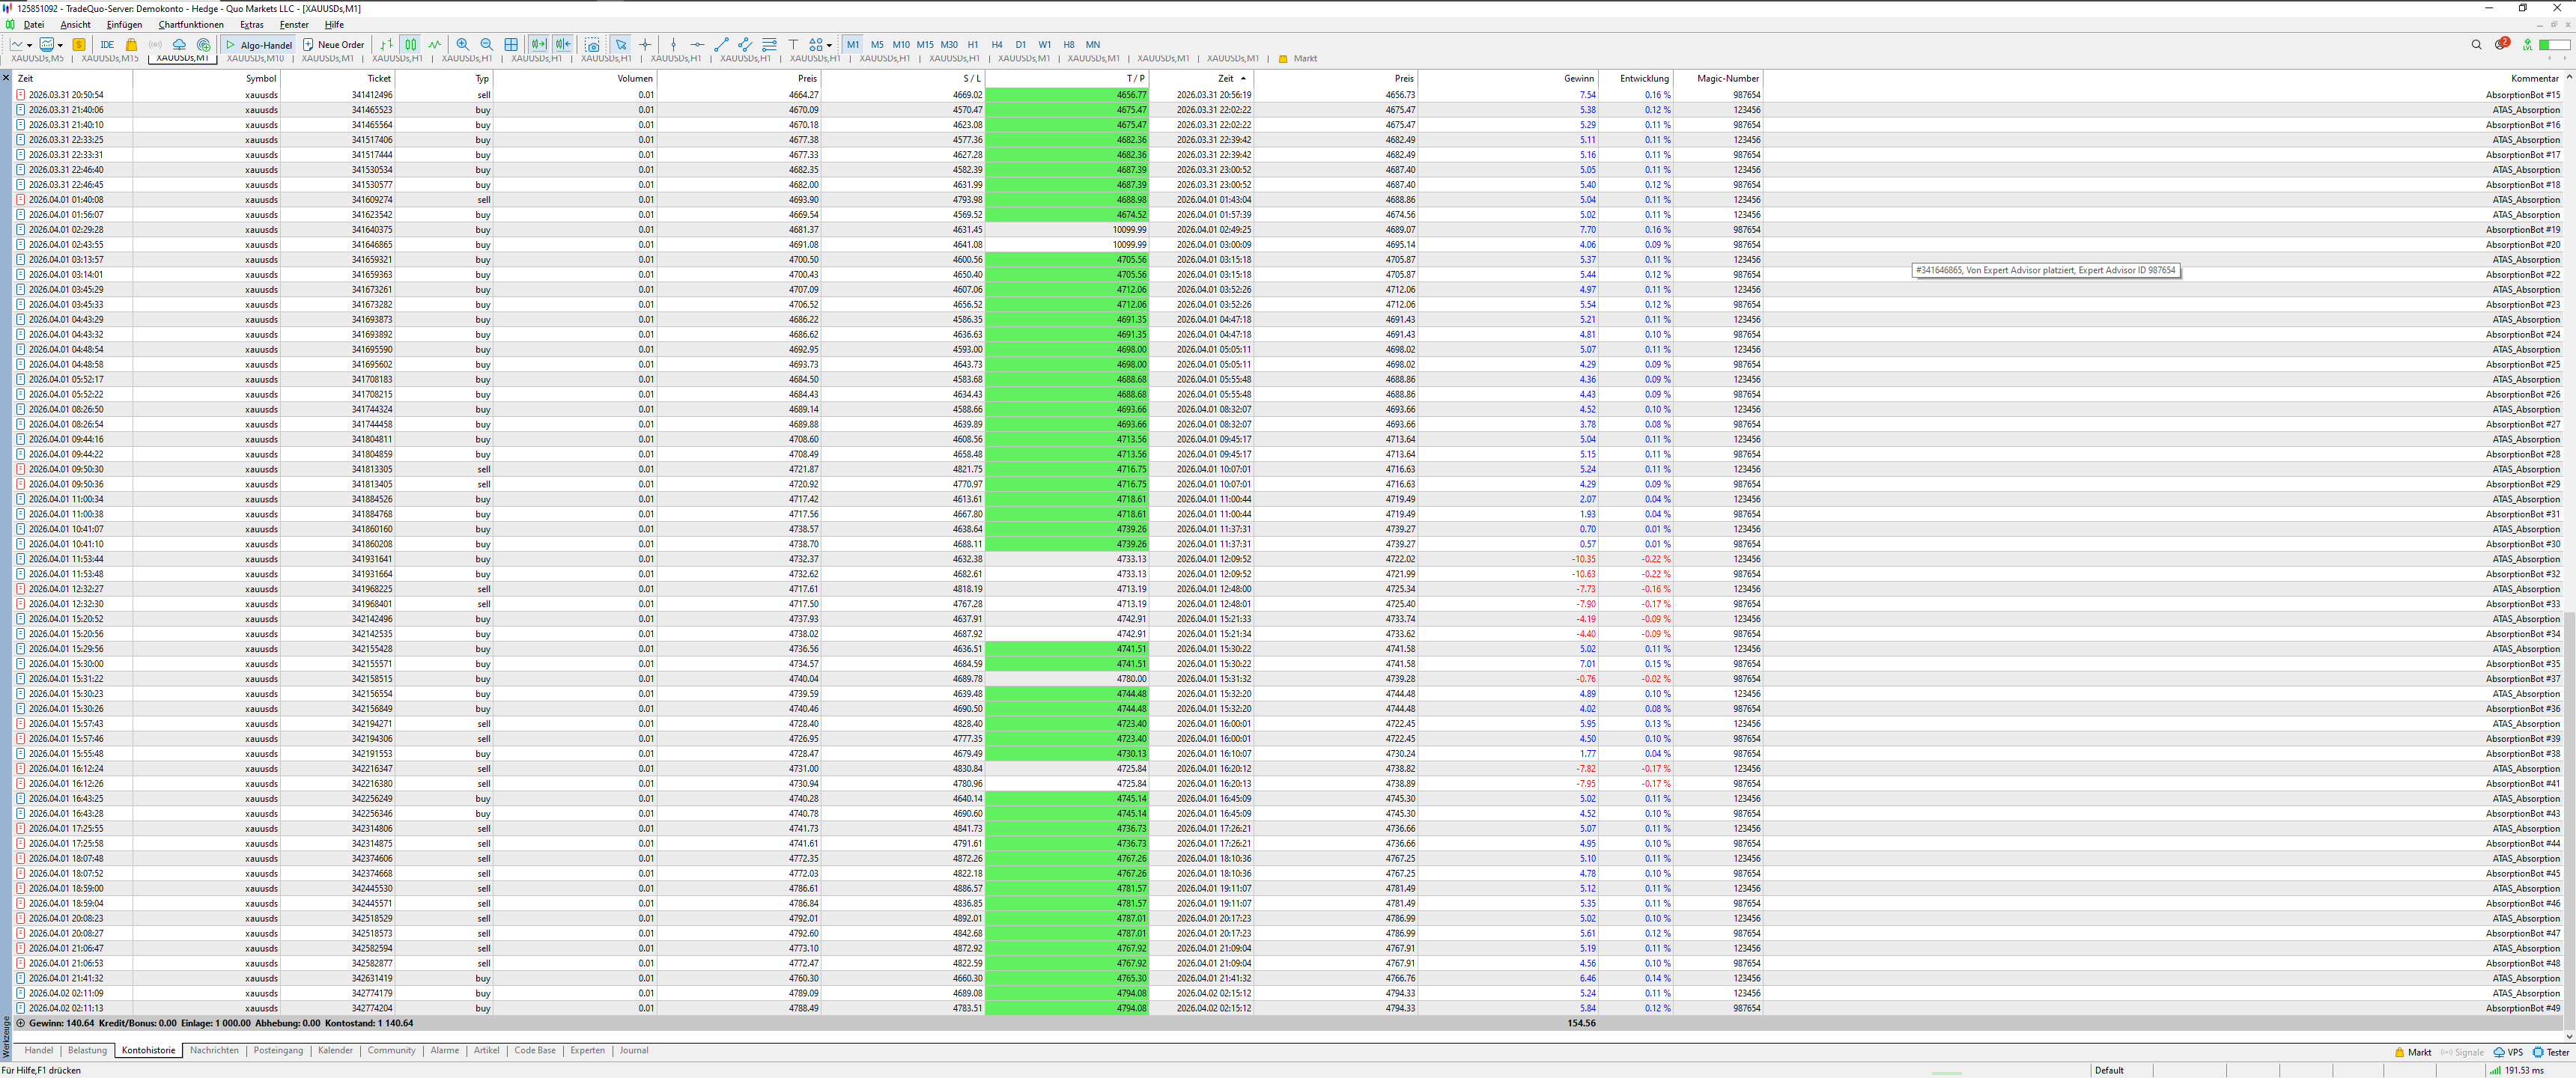
Task: Take a chart screenshot with camera icon
Action: [x=593, y=44]
